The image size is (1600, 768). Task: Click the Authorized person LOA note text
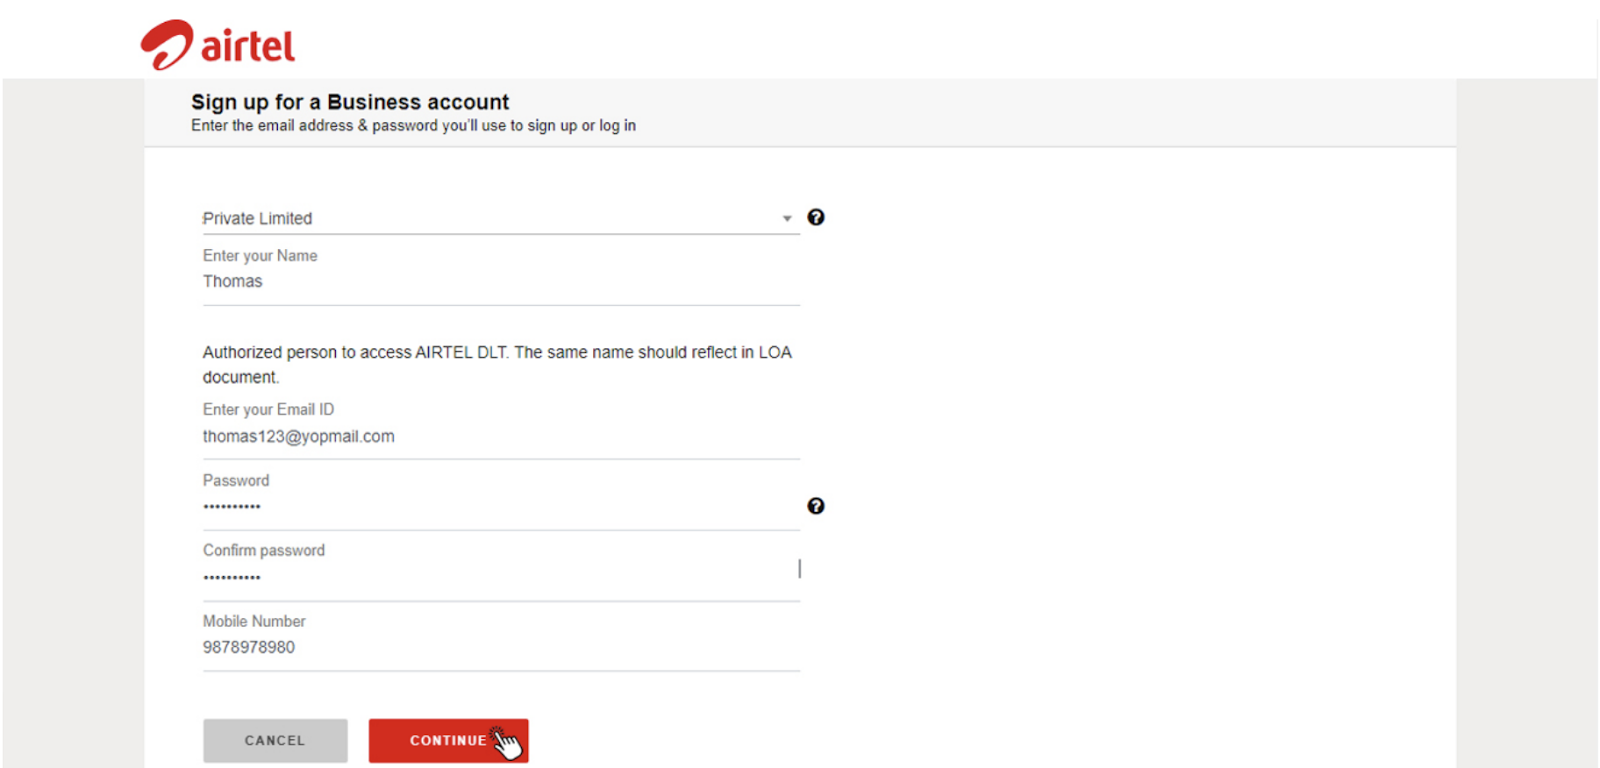click(x=497, y=364)
